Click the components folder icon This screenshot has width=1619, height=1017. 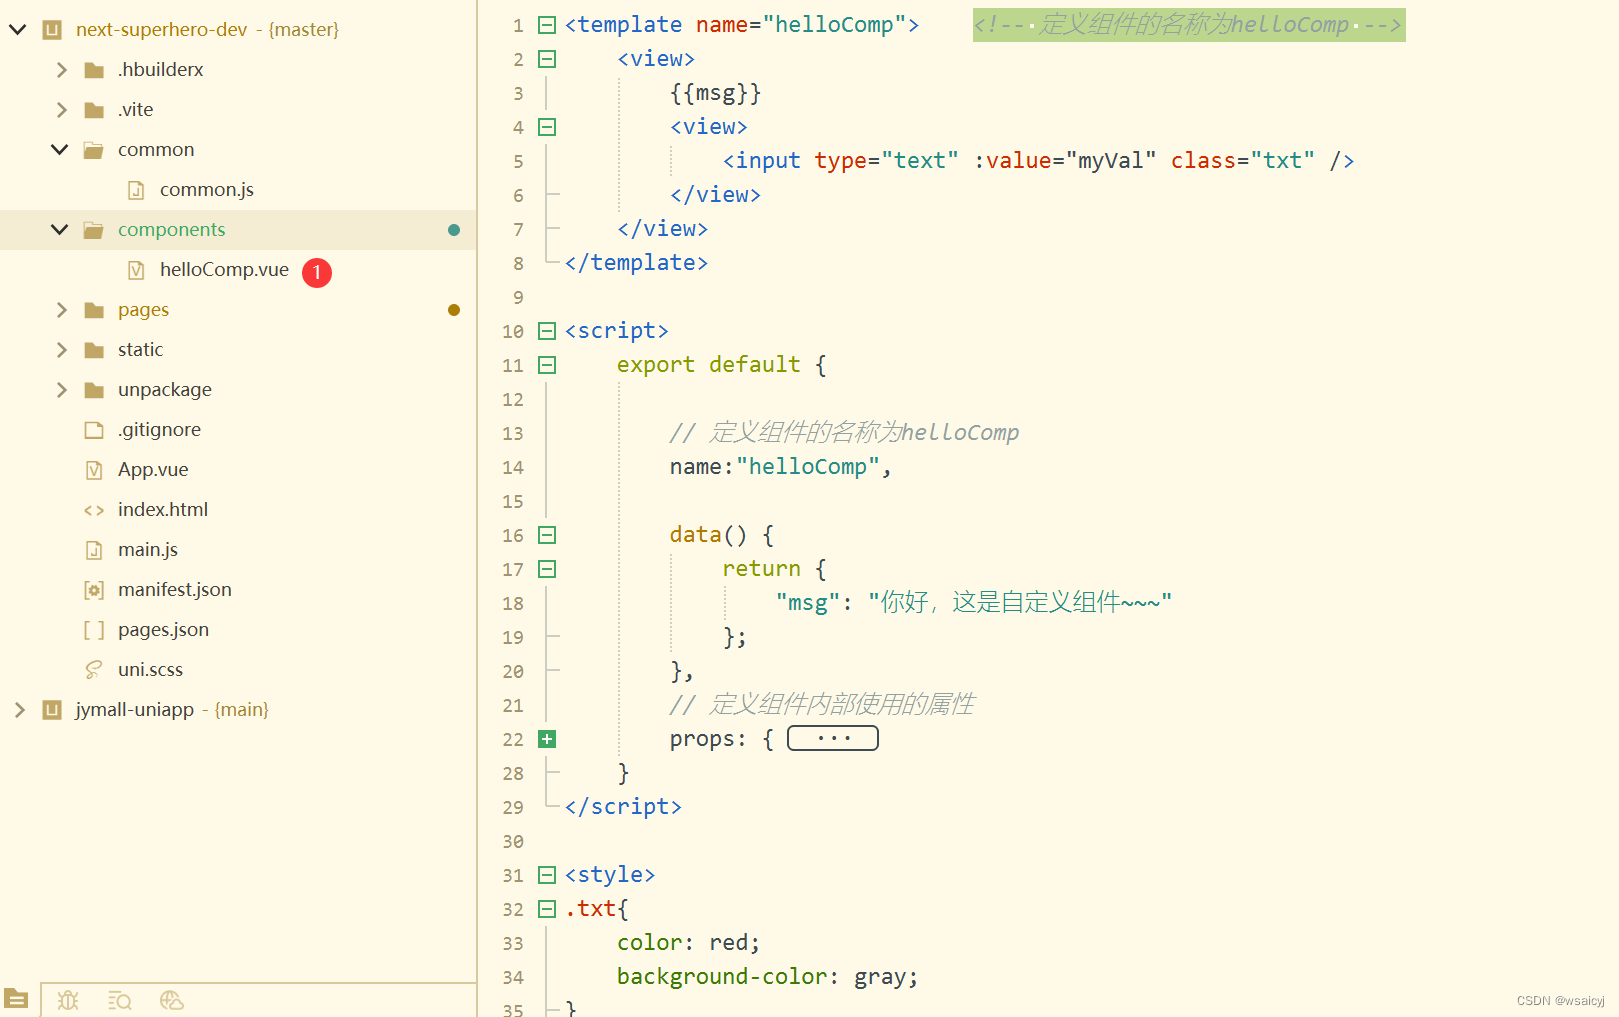94,230
